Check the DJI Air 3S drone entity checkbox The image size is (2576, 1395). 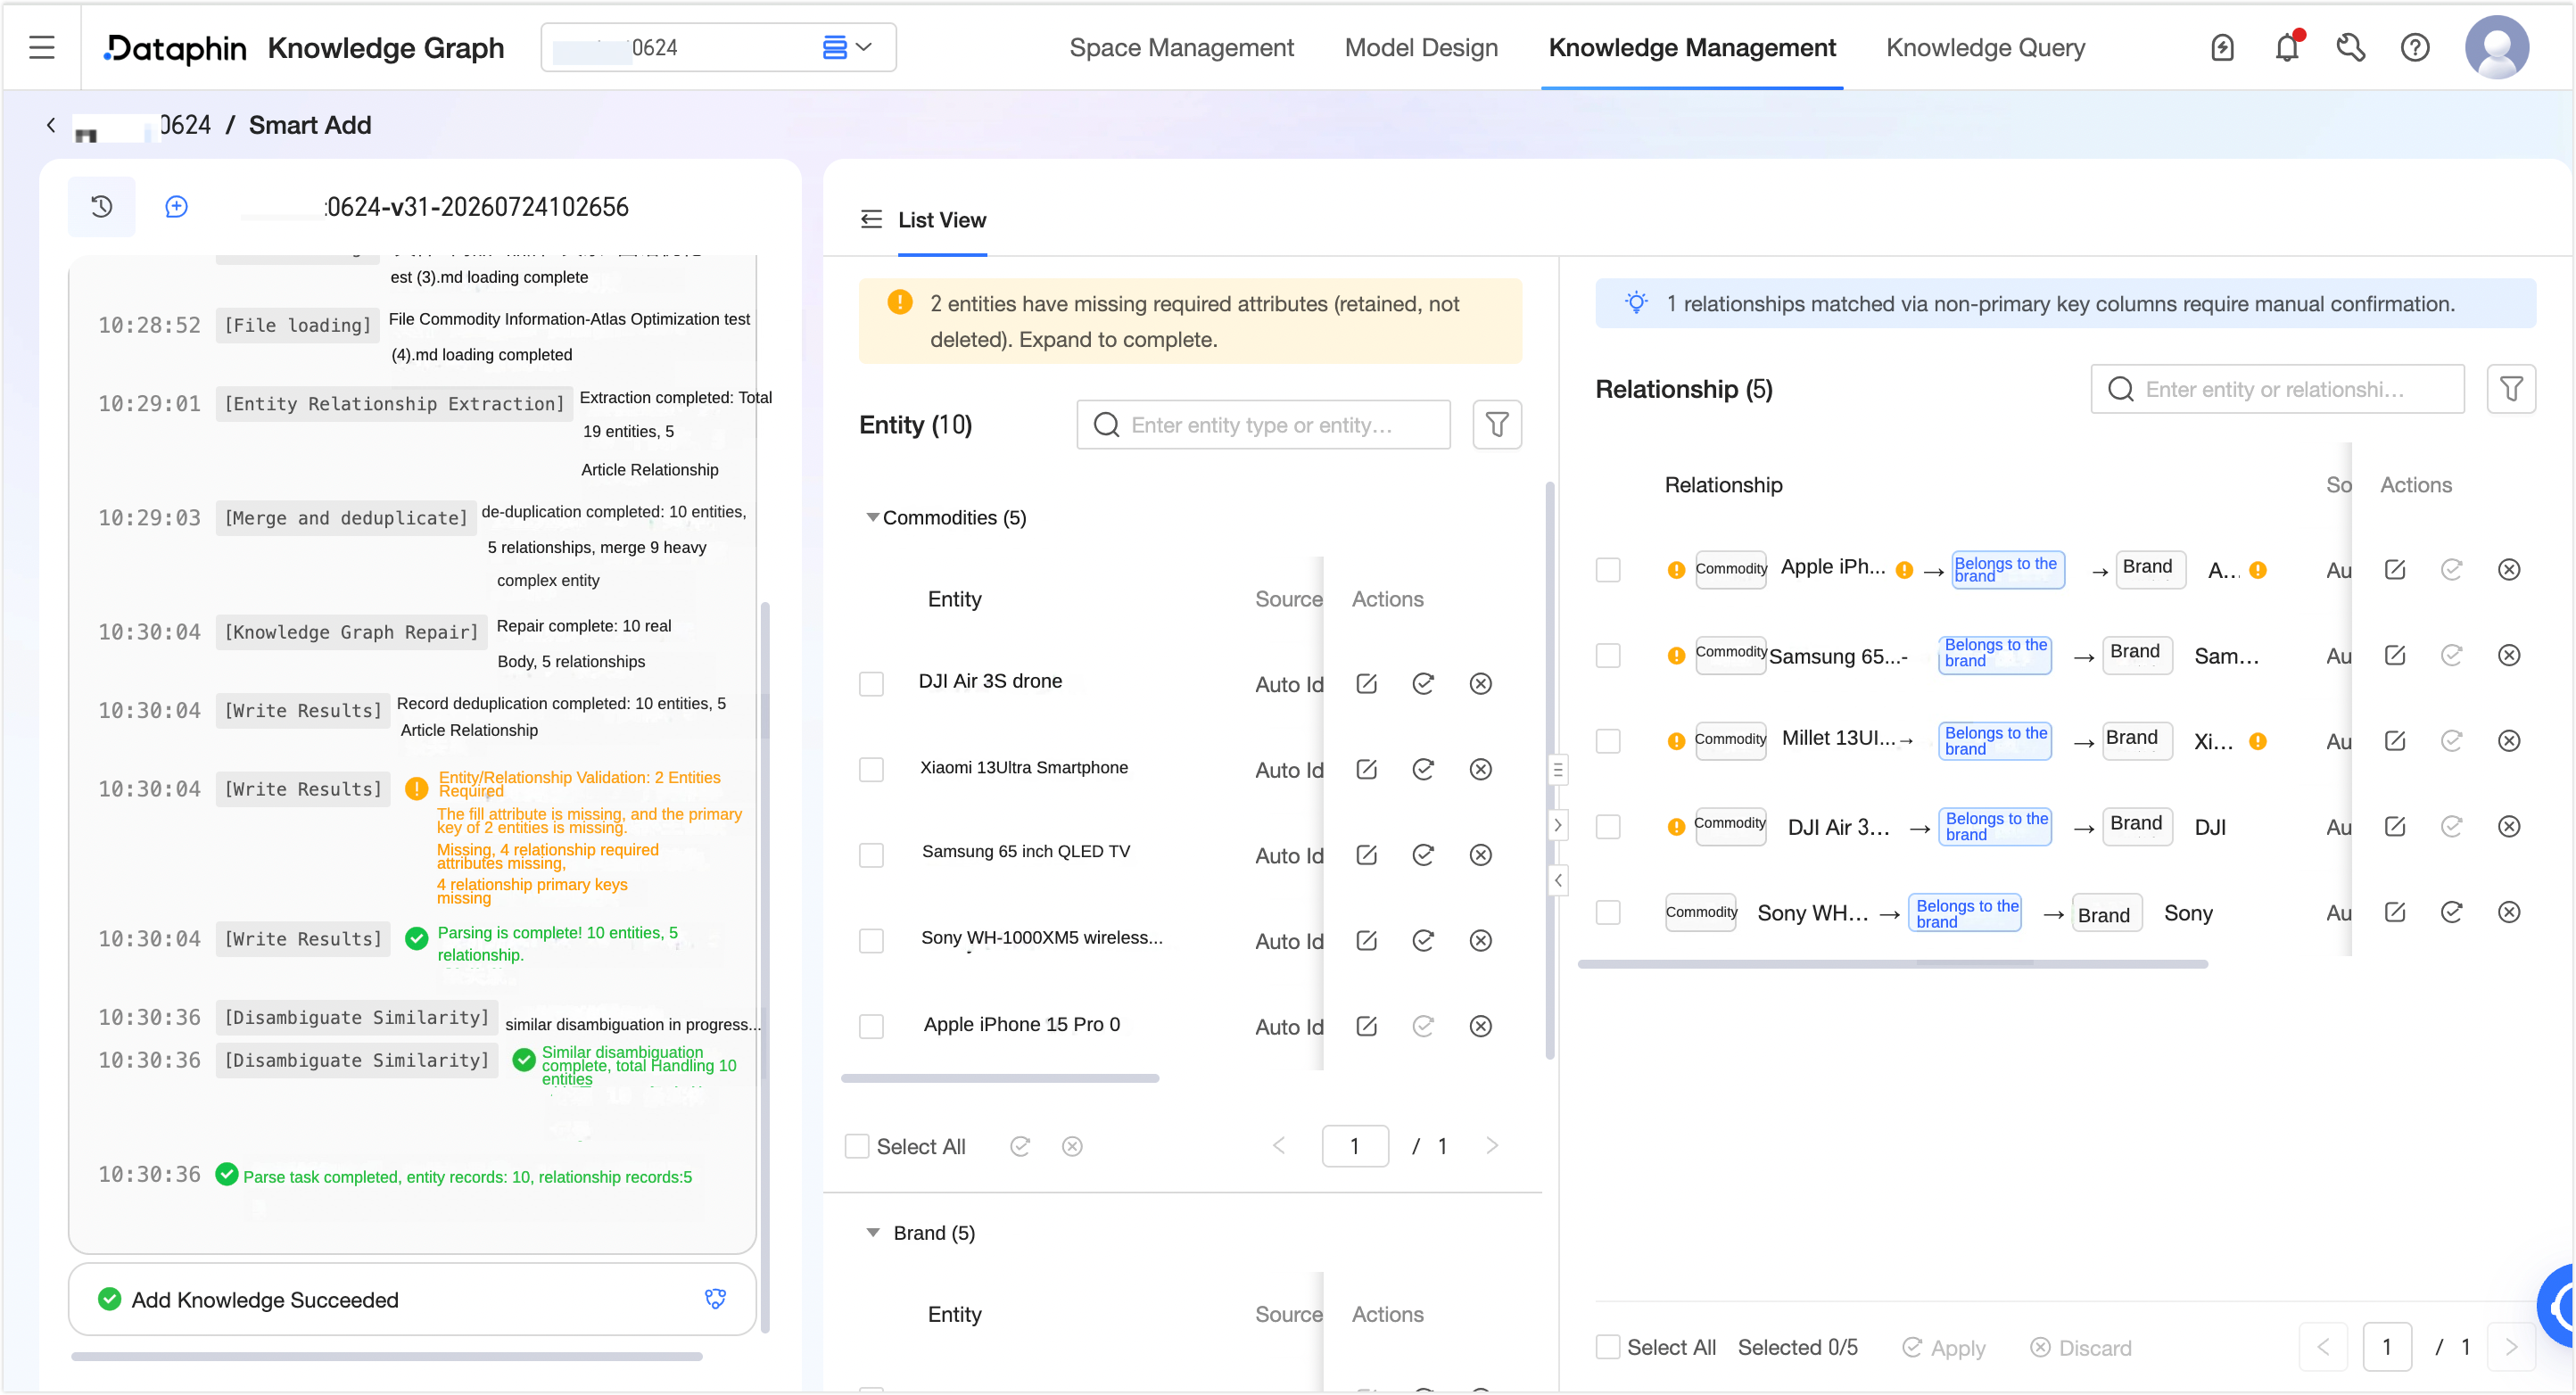pos(872,684)
